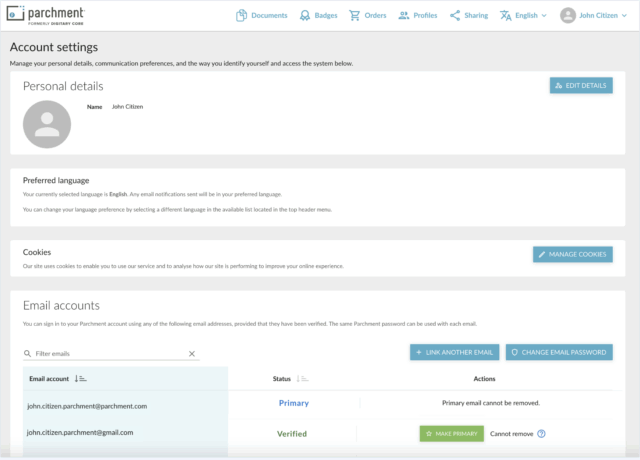Click the search magnifier icon beside Filter emails
The image size is (640, 460).
point(27,354)
